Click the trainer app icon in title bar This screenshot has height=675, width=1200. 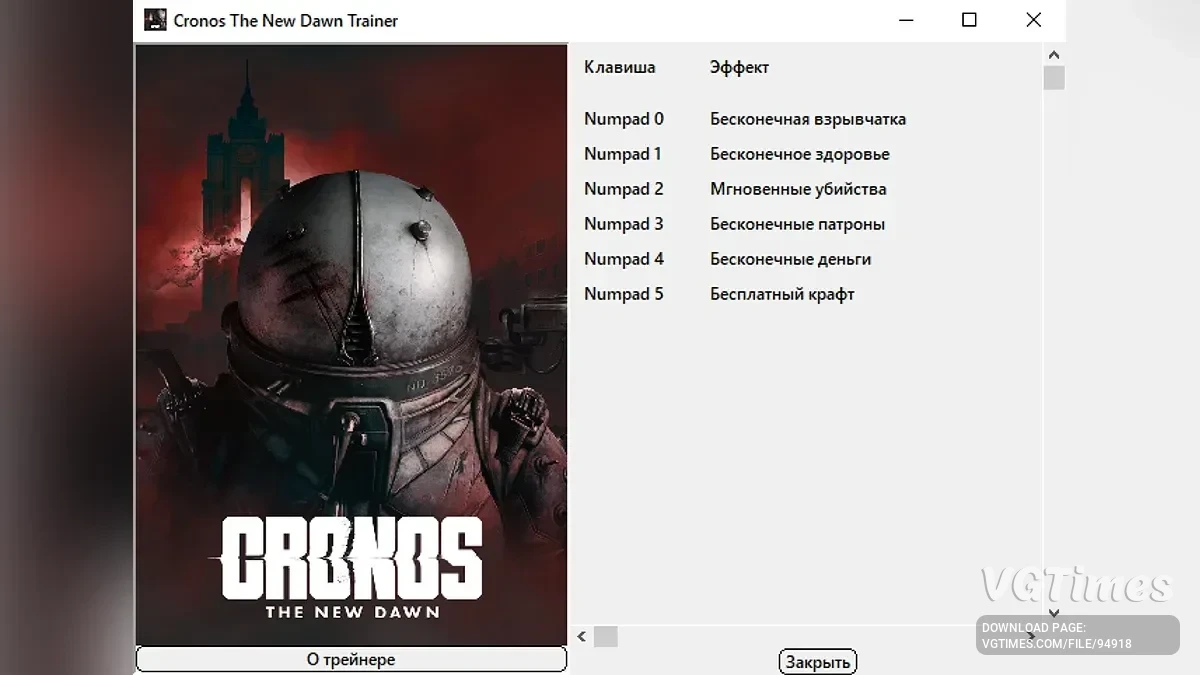point(155,20)
